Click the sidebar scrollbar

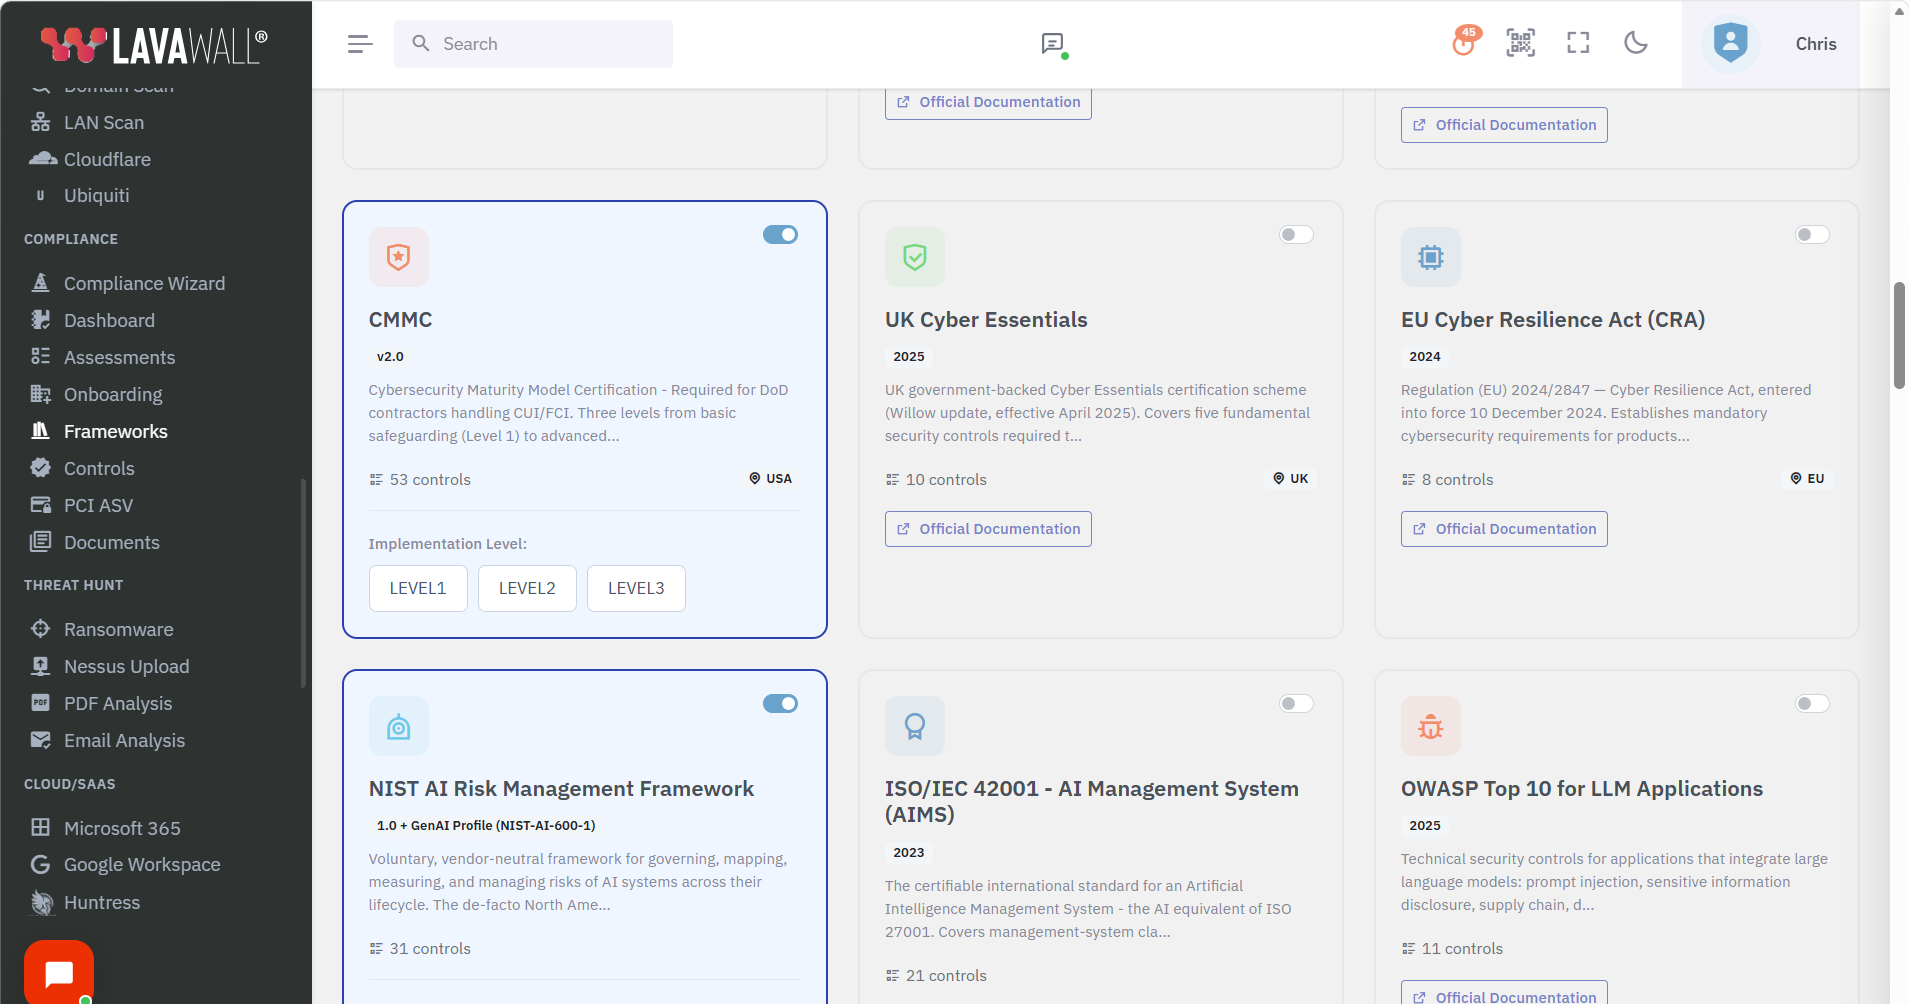click(x=303, y=583)
